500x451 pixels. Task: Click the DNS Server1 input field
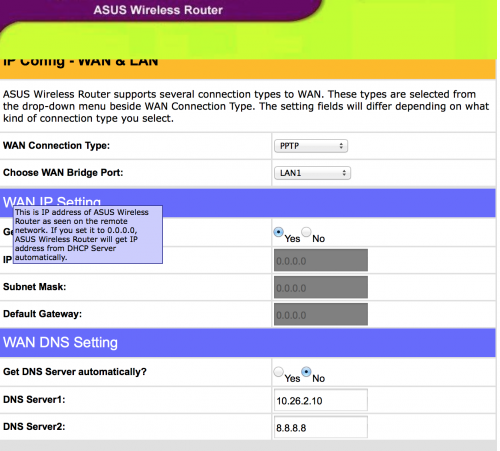click(321, 400)
